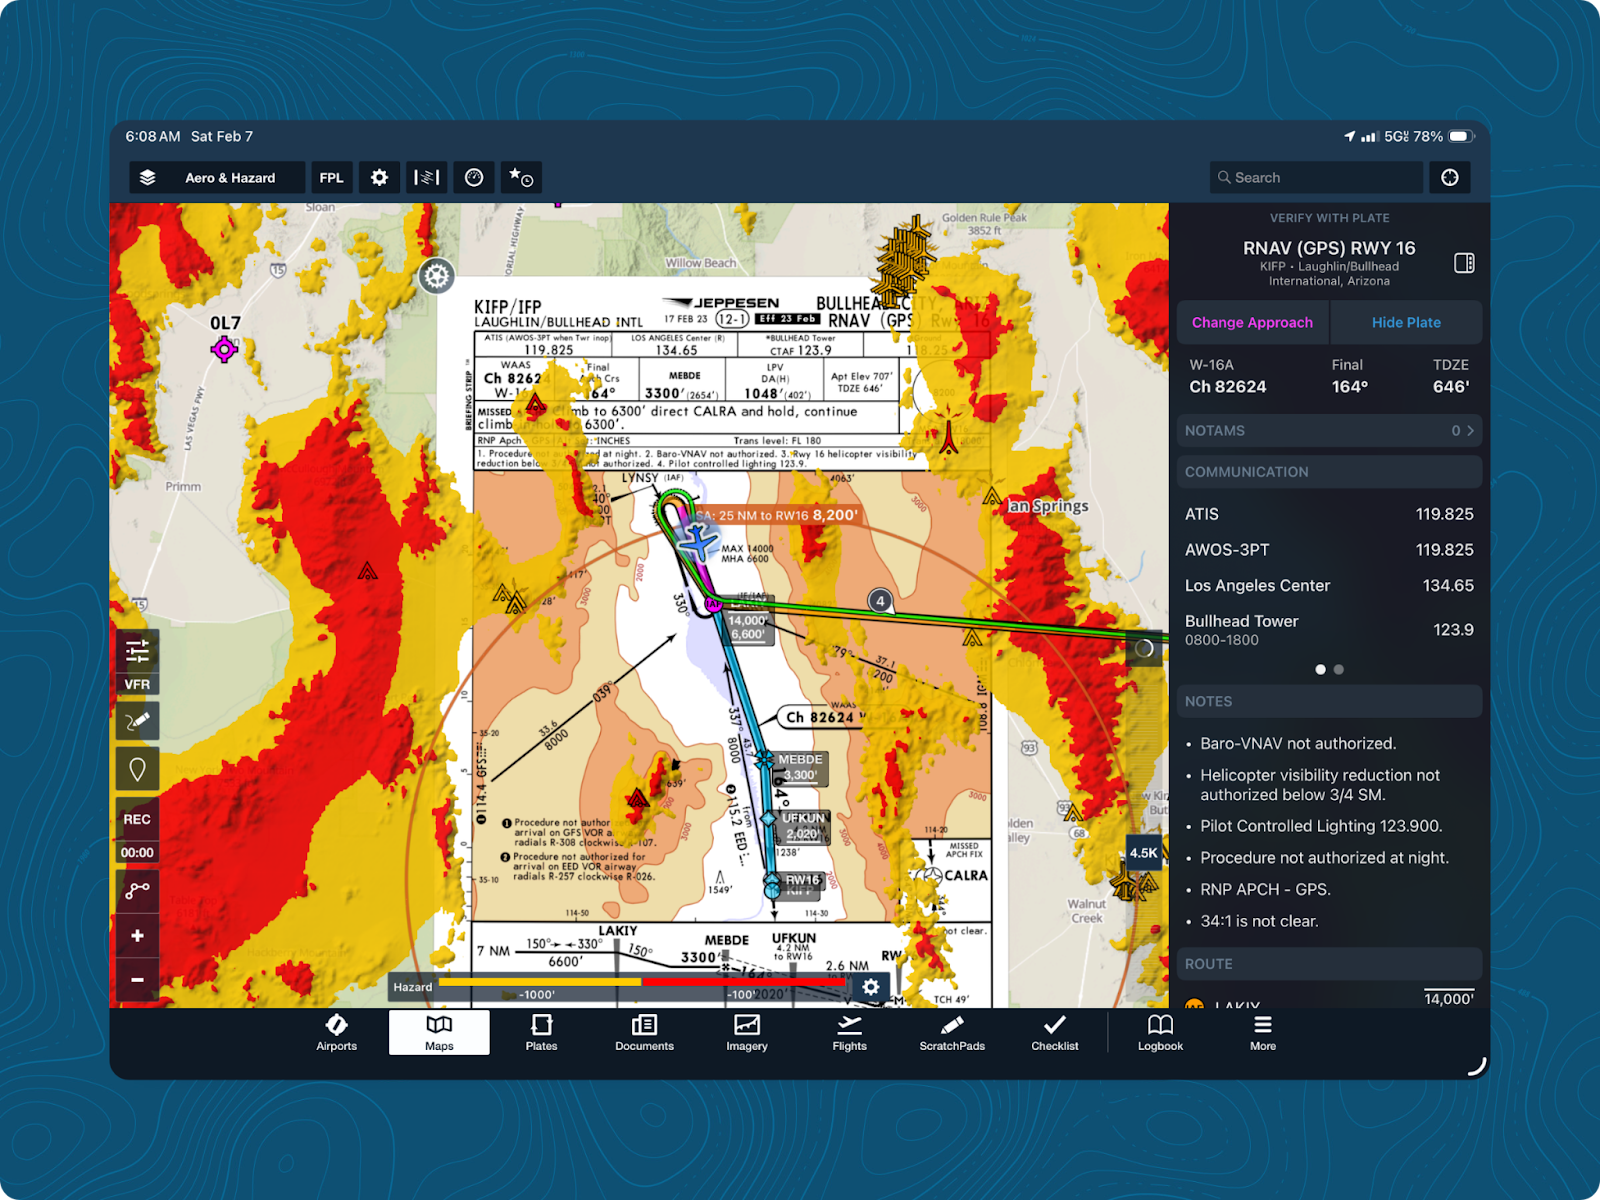
Task: Tap round handle at map right edge
Action: 1144,649
